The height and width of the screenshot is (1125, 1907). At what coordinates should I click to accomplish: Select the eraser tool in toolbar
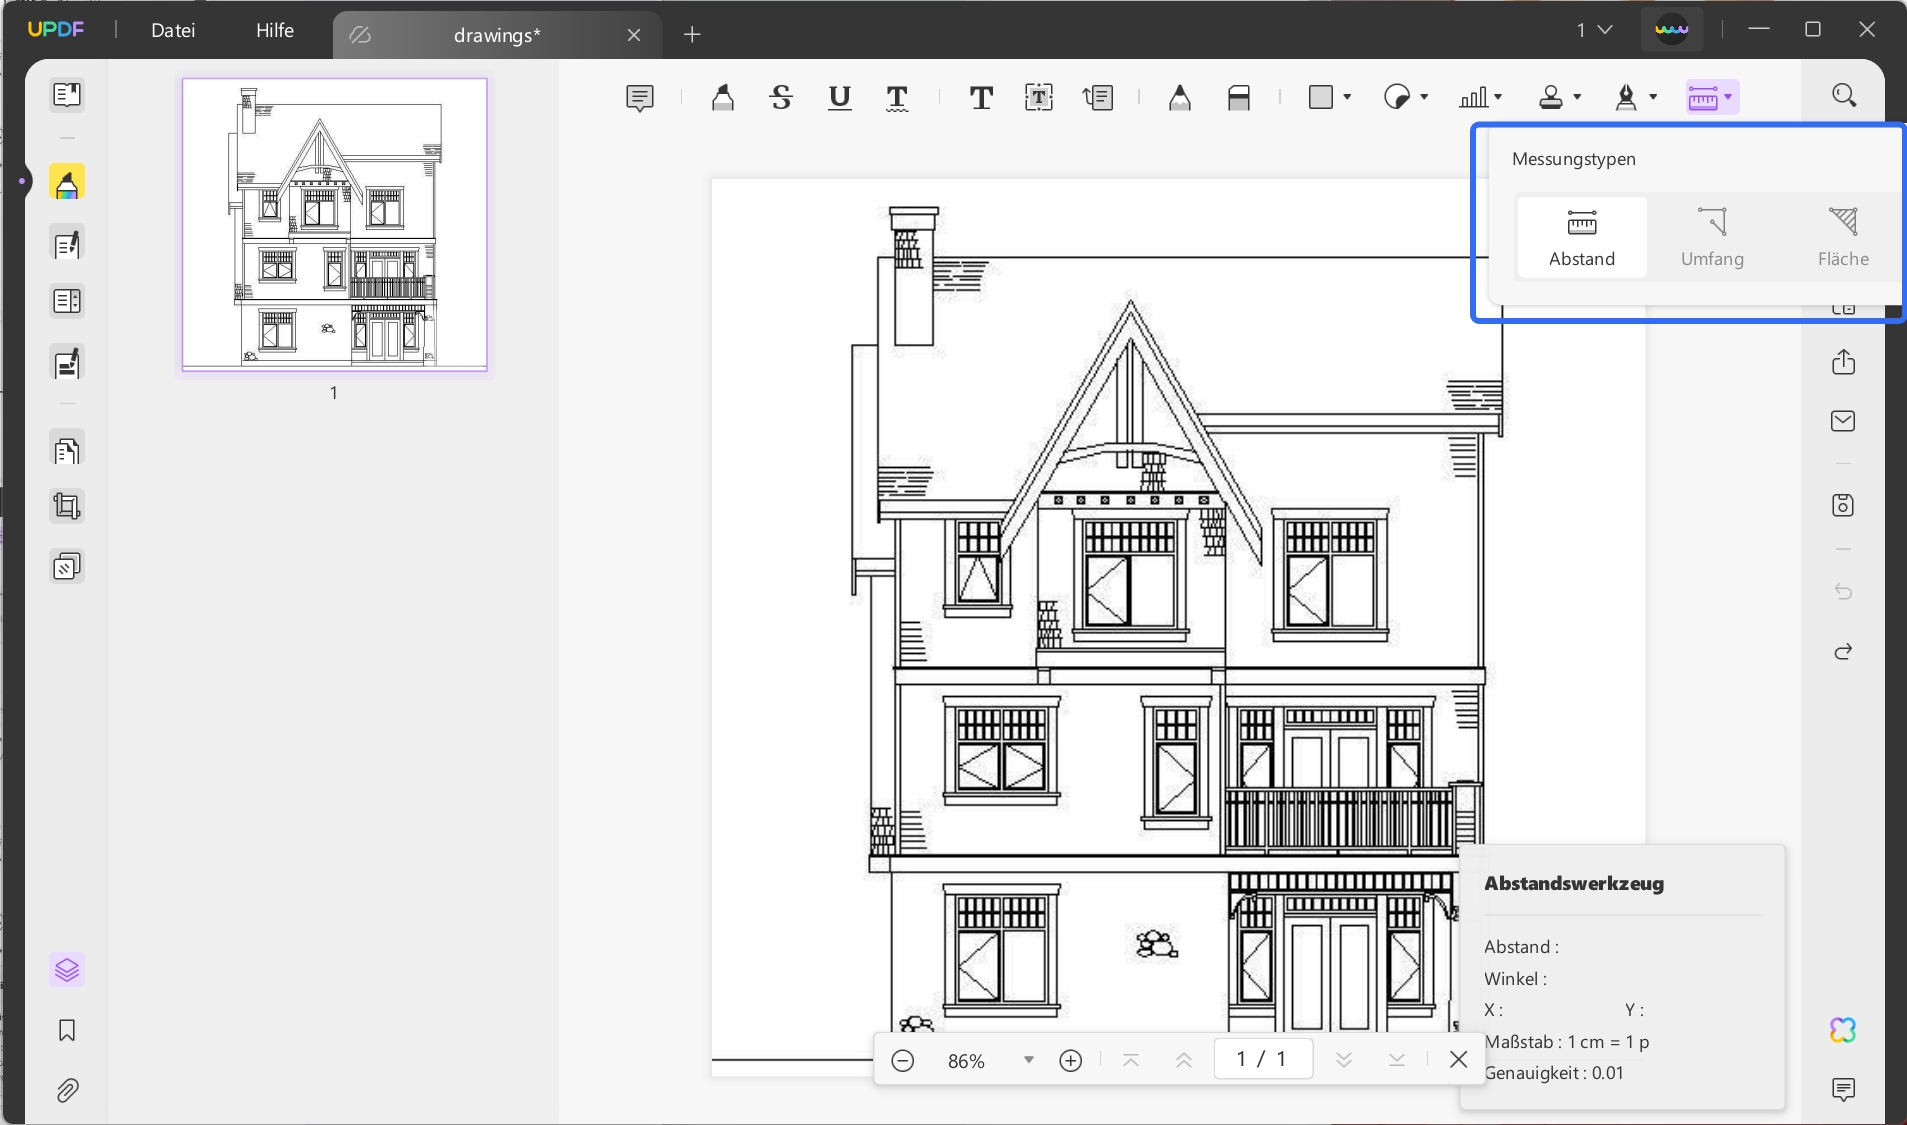click(1239, 97)
